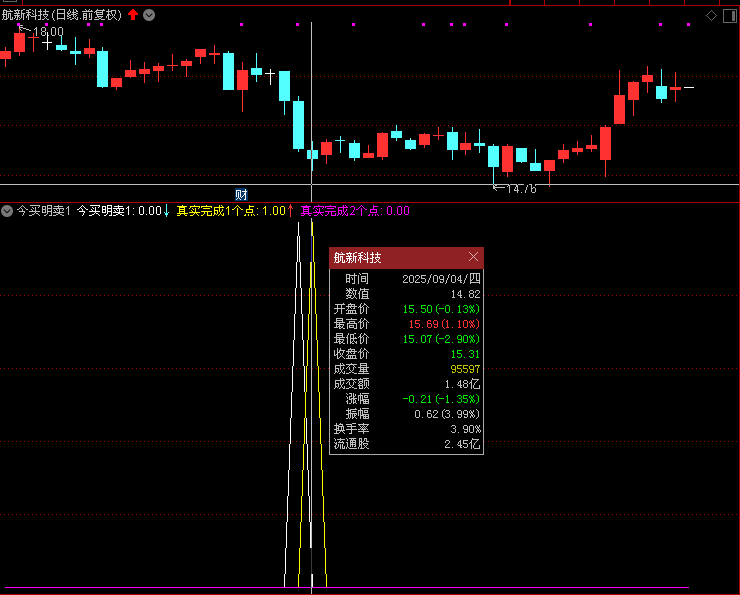Image resolution: width=740 pixels, height=595 pixels.
Task: Click the 财 marker on the price chart
Action: (x=241, y=194)
